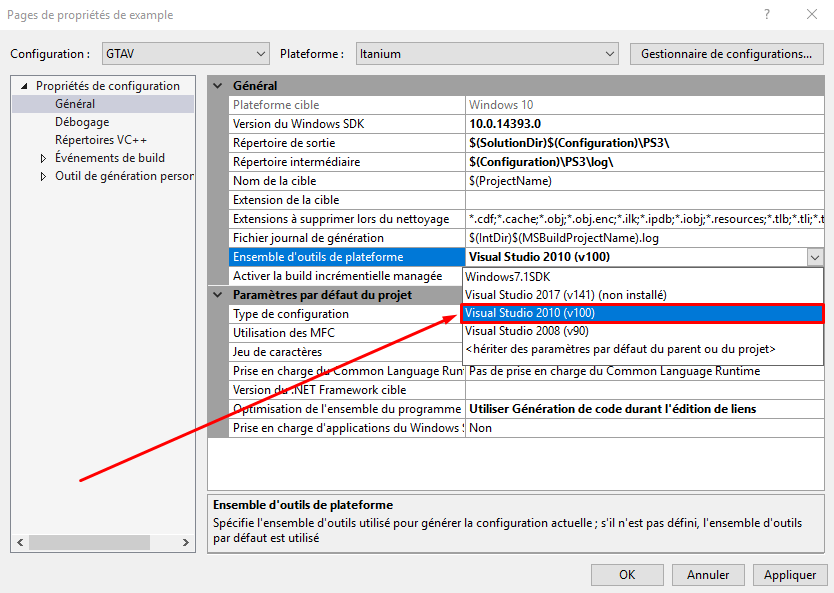Screen dimensions: 834x593
Task: Collapse Paramètres par défaut du projet section
Action: tap(218, 295)
